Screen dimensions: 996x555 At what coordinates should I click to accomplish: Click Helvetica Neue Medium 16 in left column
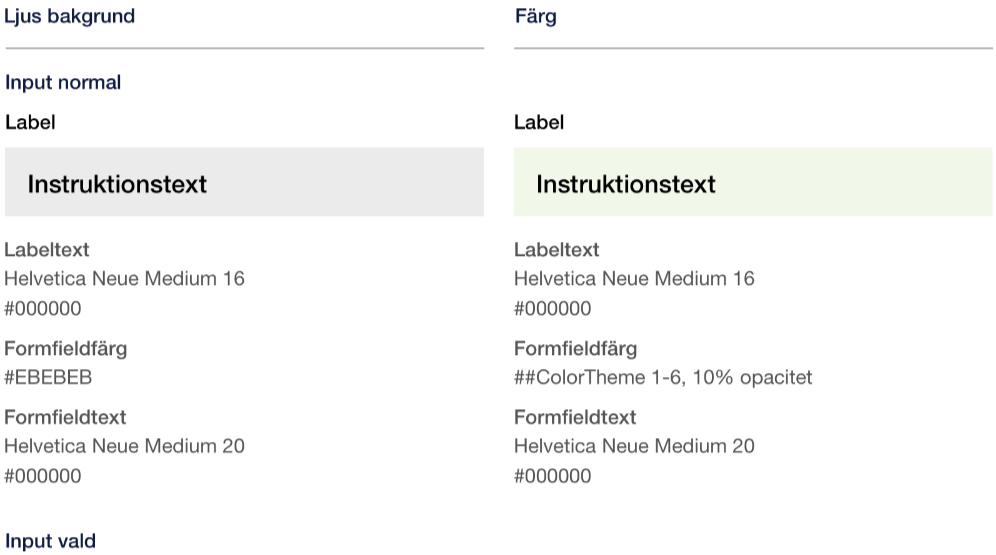[x=124, y=278]
